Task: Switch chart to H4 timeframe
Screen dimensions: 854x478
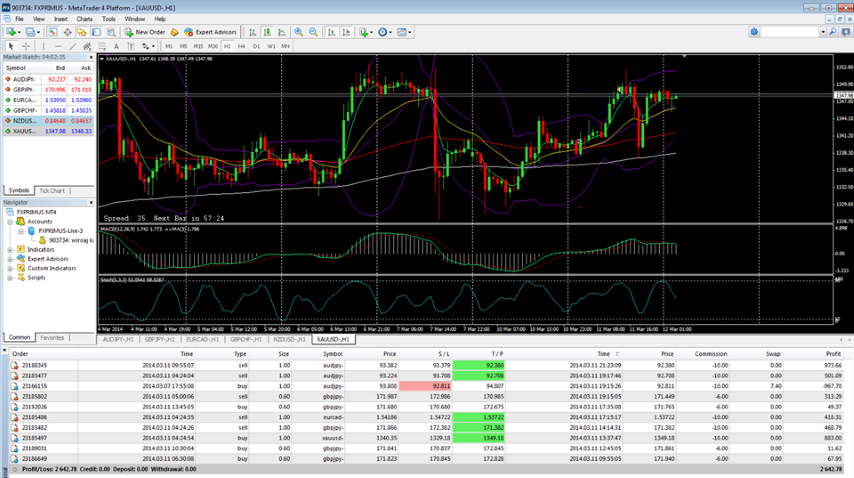Action: pyautogui.click(x=242, y=46)
